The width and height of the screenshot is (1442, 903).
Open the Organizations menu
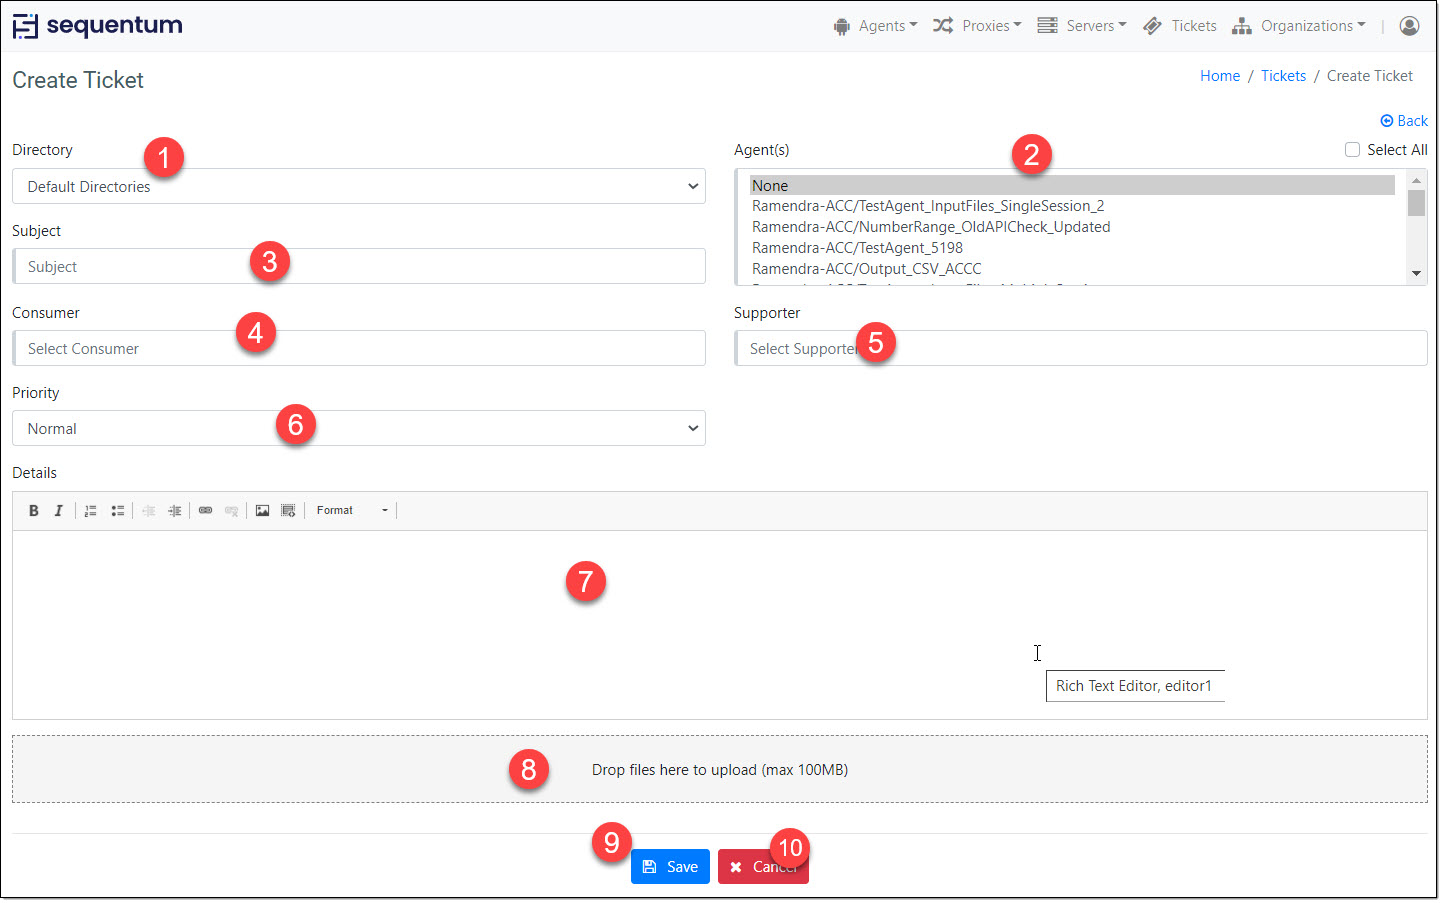(x=1299, y=26)
